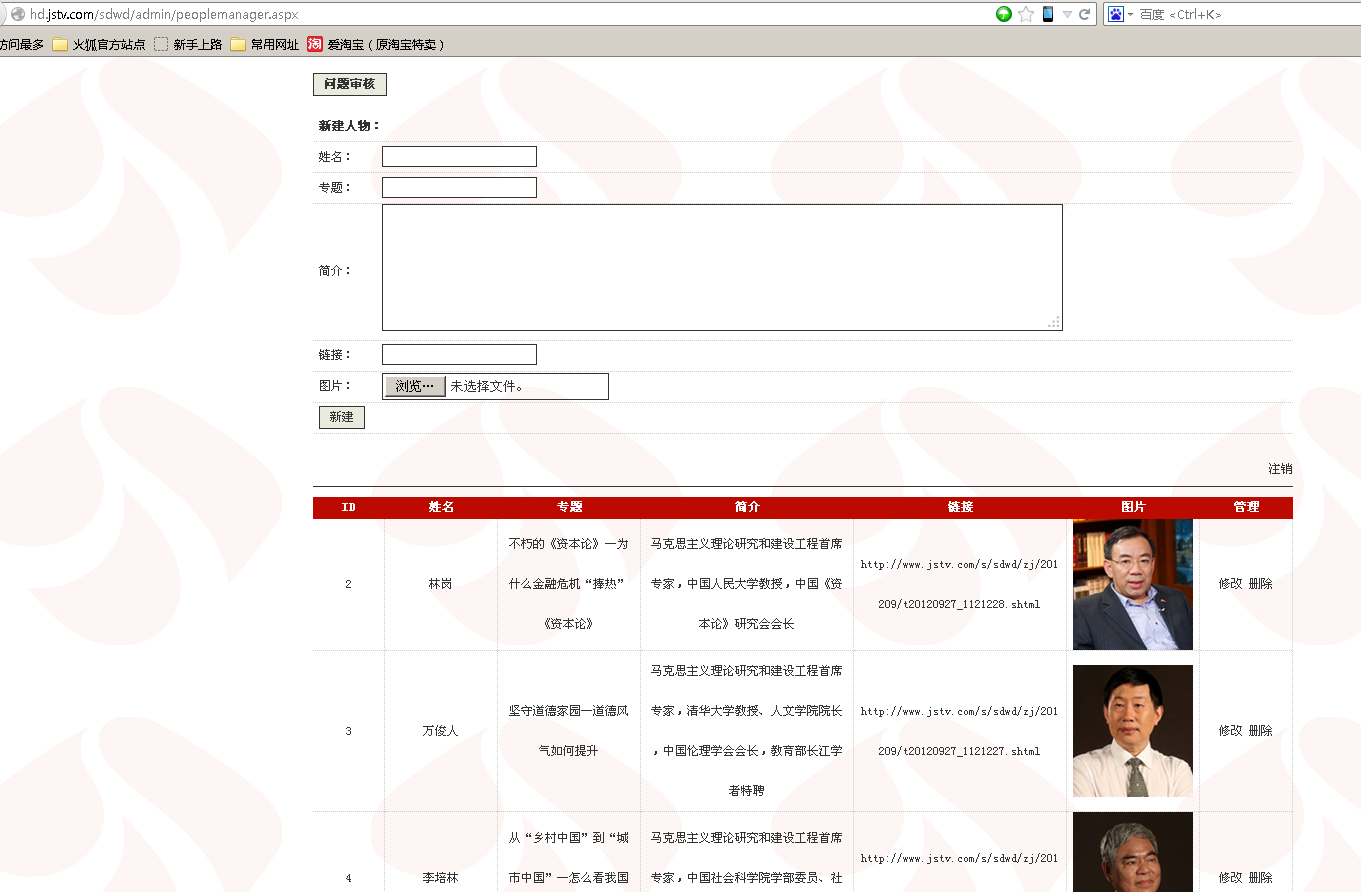The height and width of the screenshot is (892, 1361).
Task: Click the 浏览 file browse button
Action: [x=415, y=386]
